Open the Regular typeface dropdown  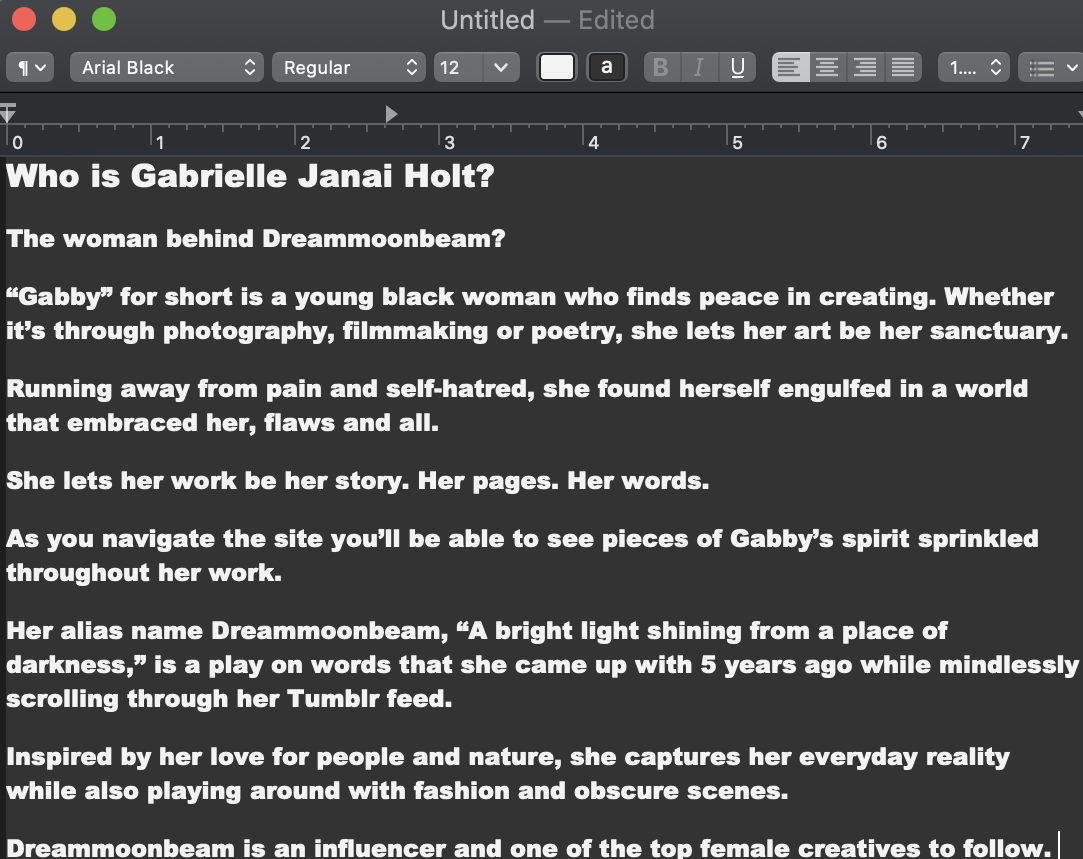tap(348, 67)
